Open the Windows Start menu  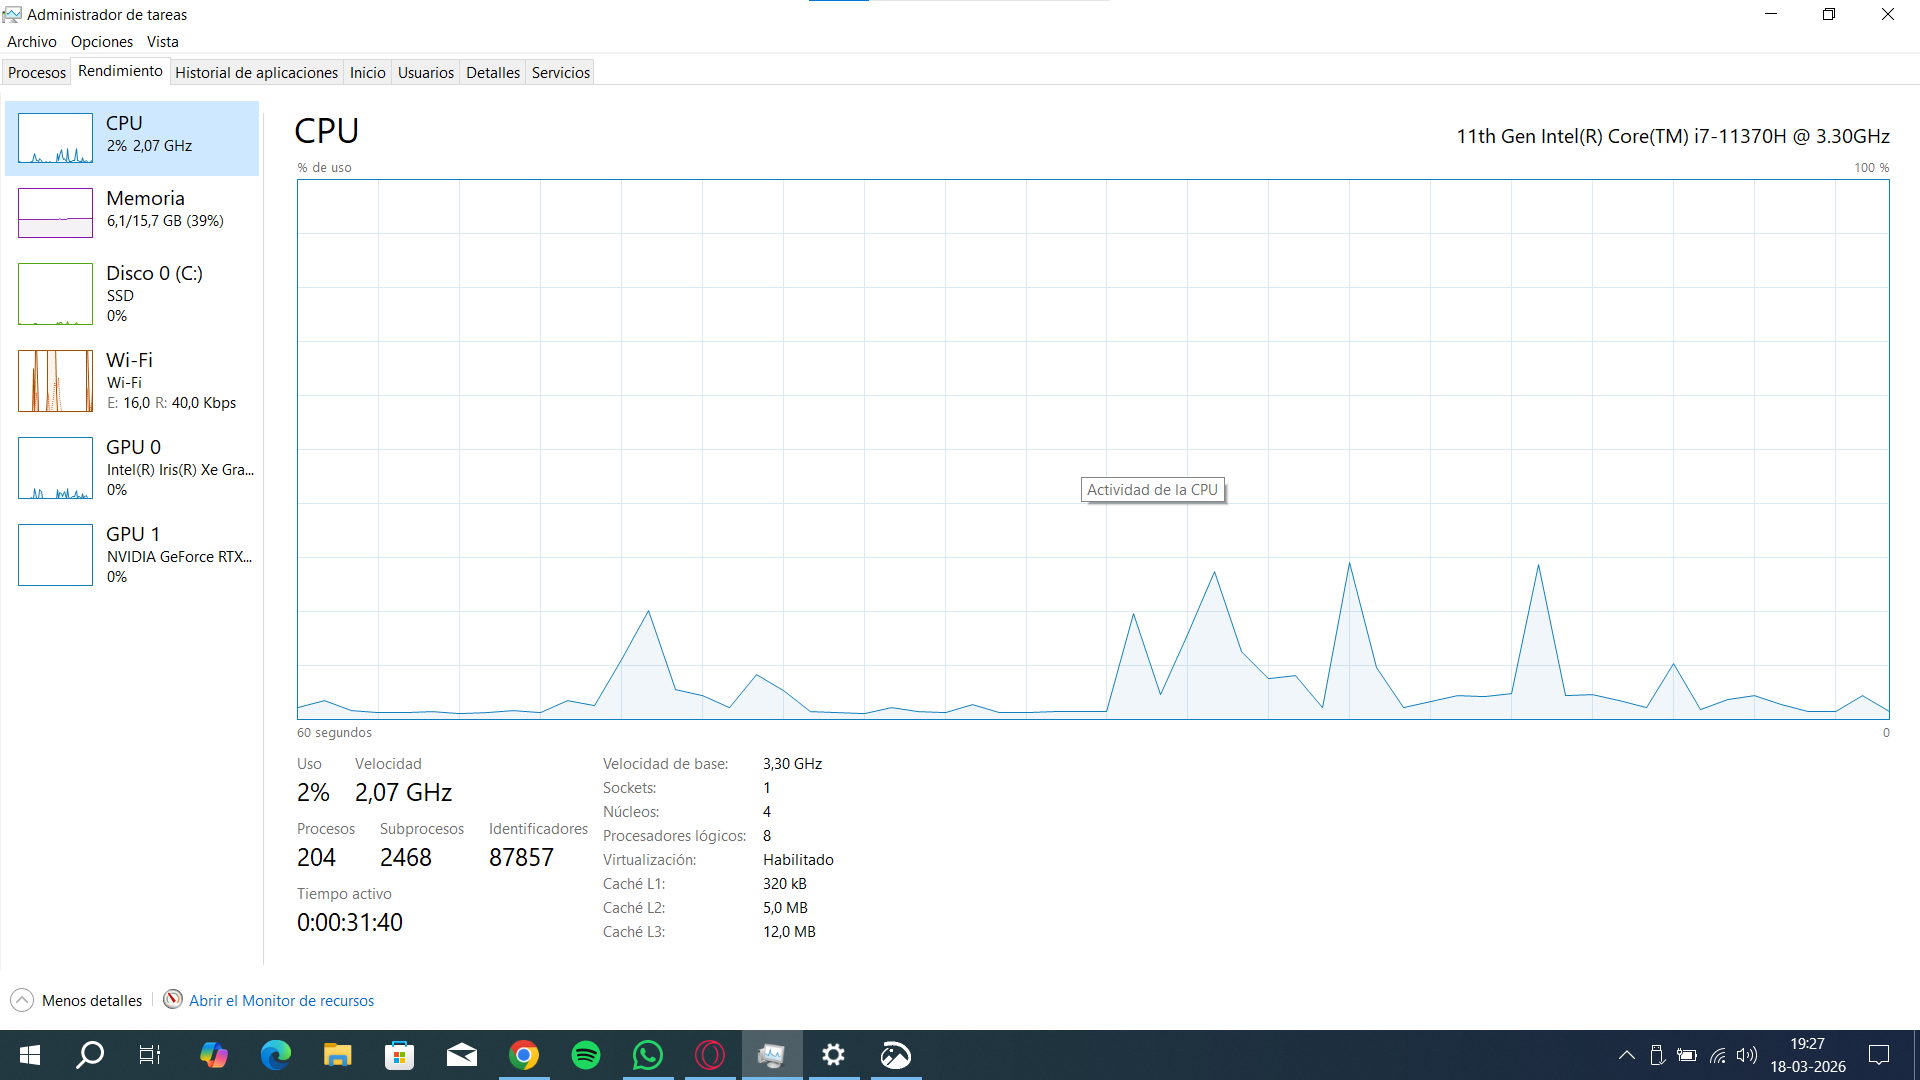29,1055
